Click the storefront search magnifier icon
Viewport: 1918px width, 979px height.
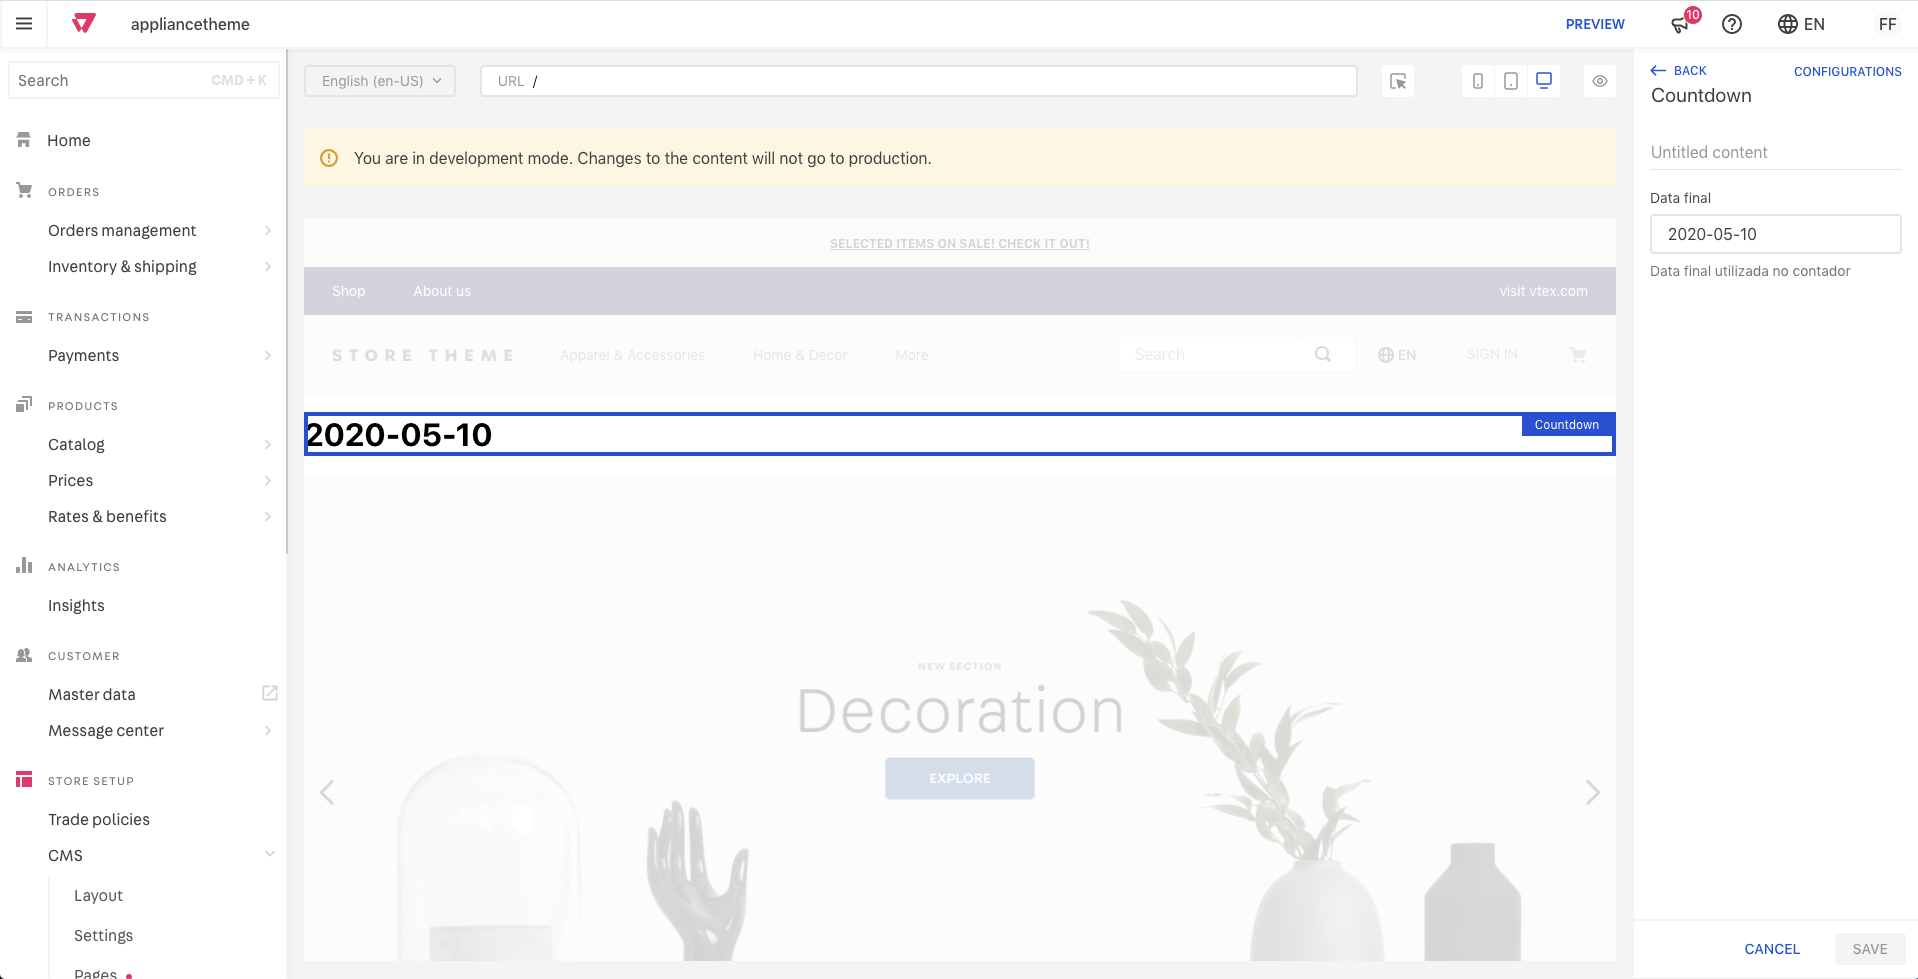(1323, 354)
